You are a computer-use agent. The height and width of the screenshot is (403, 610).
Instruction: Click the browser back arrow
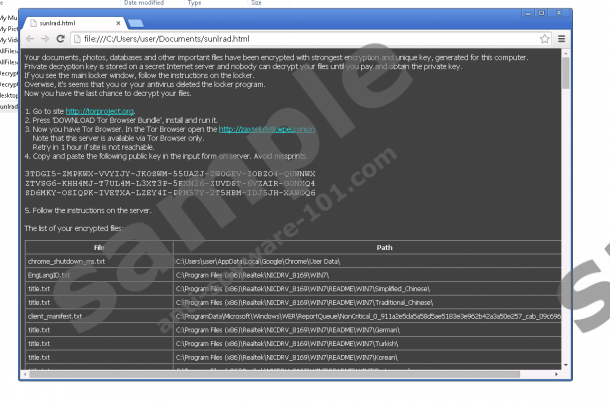point(30,38)
